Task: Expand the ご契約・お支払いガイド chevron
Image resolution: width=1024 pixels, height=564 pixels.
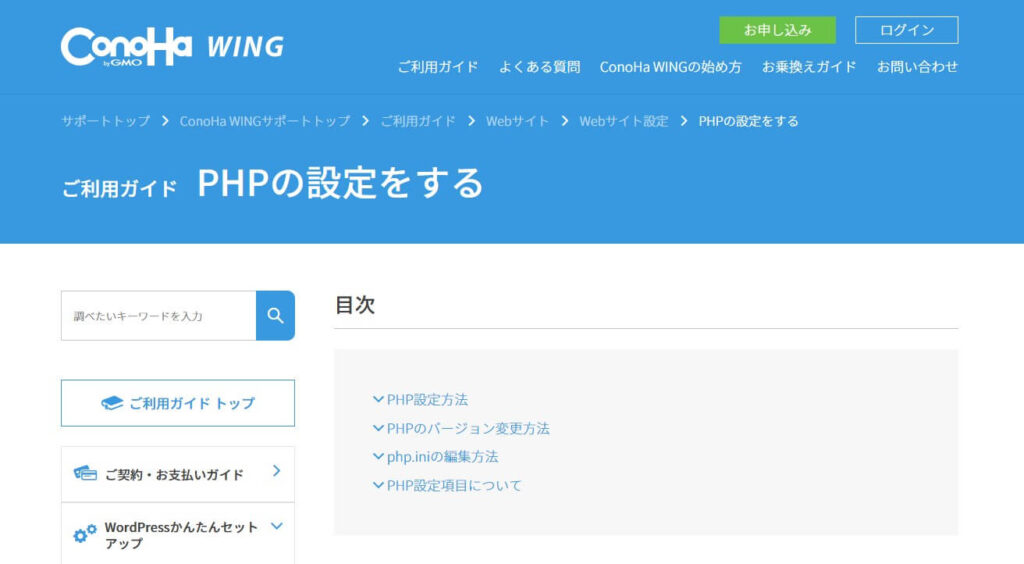Action: [277, 471]
